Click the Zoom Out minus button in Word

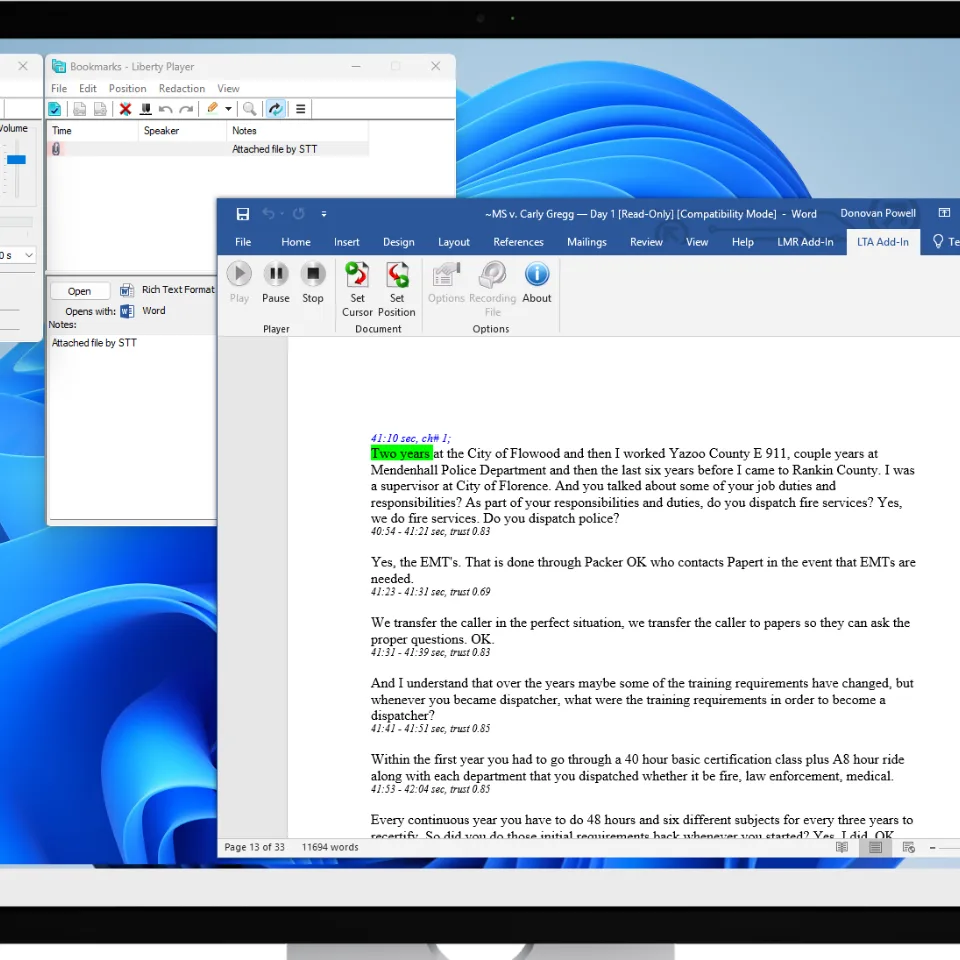932,848
